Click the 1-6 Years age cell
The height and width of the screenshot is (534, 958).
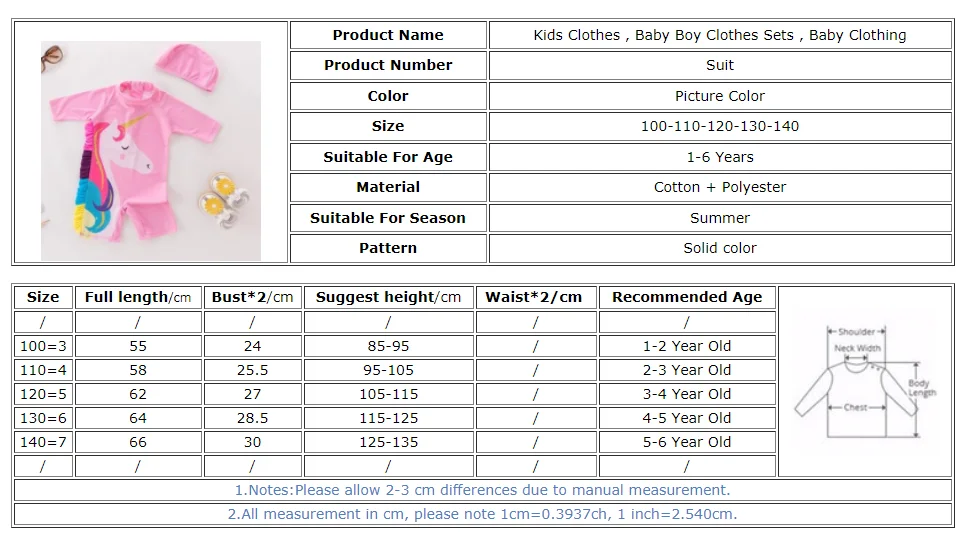click(x=719, y=157)
